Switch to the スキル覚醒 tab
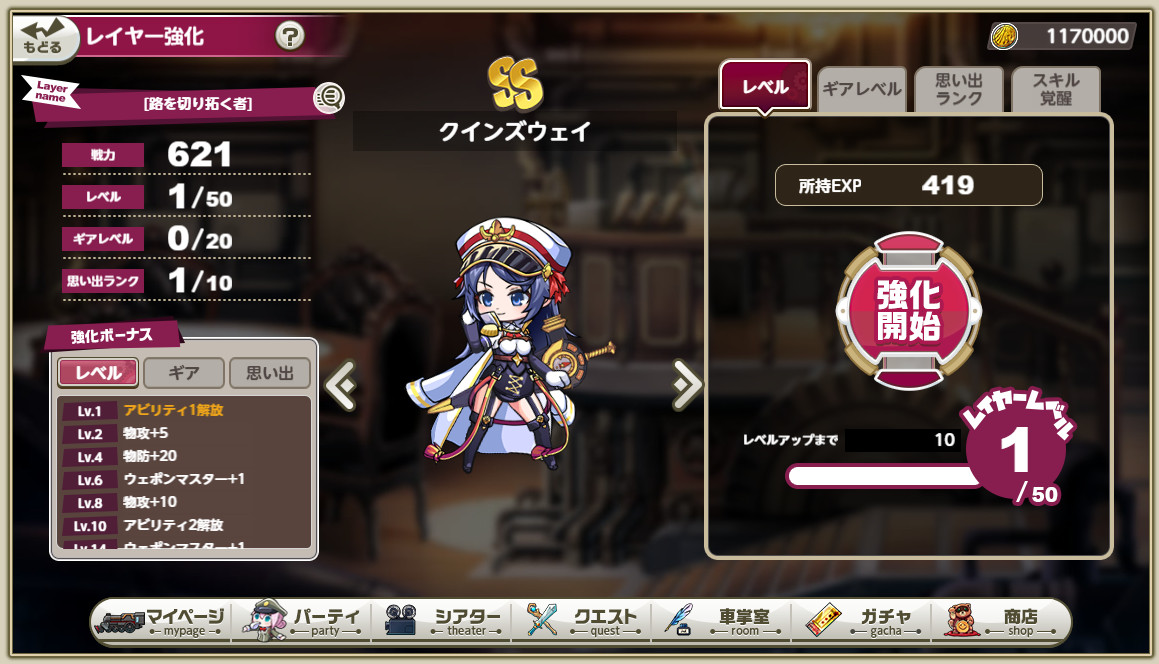The height and width of the screenshot is (664, 1159). pyautogui.click(x=1056, y=89)
